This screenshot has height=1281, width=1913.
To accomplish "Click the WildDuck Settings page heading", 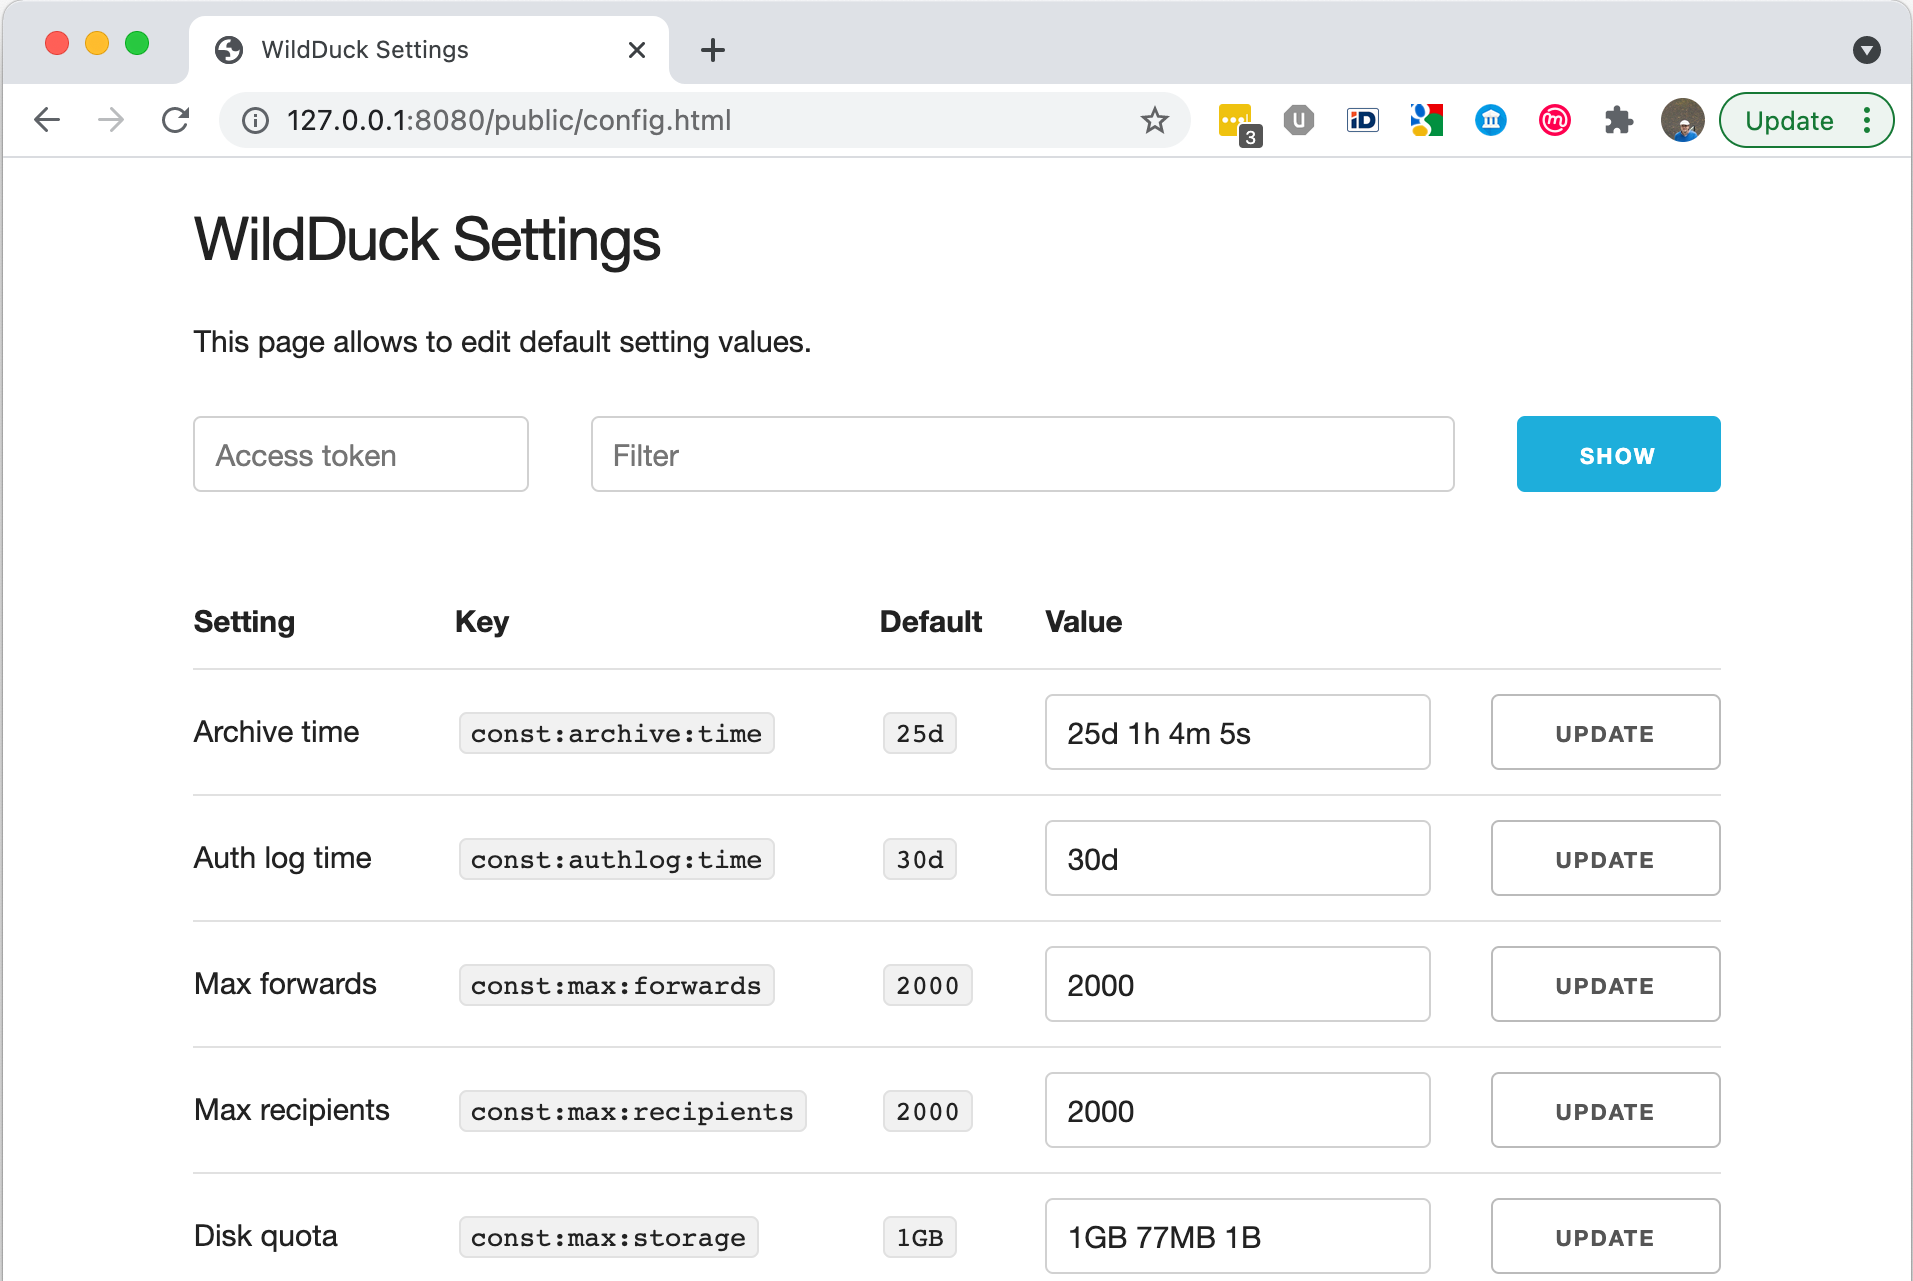I will coord(427,240).
